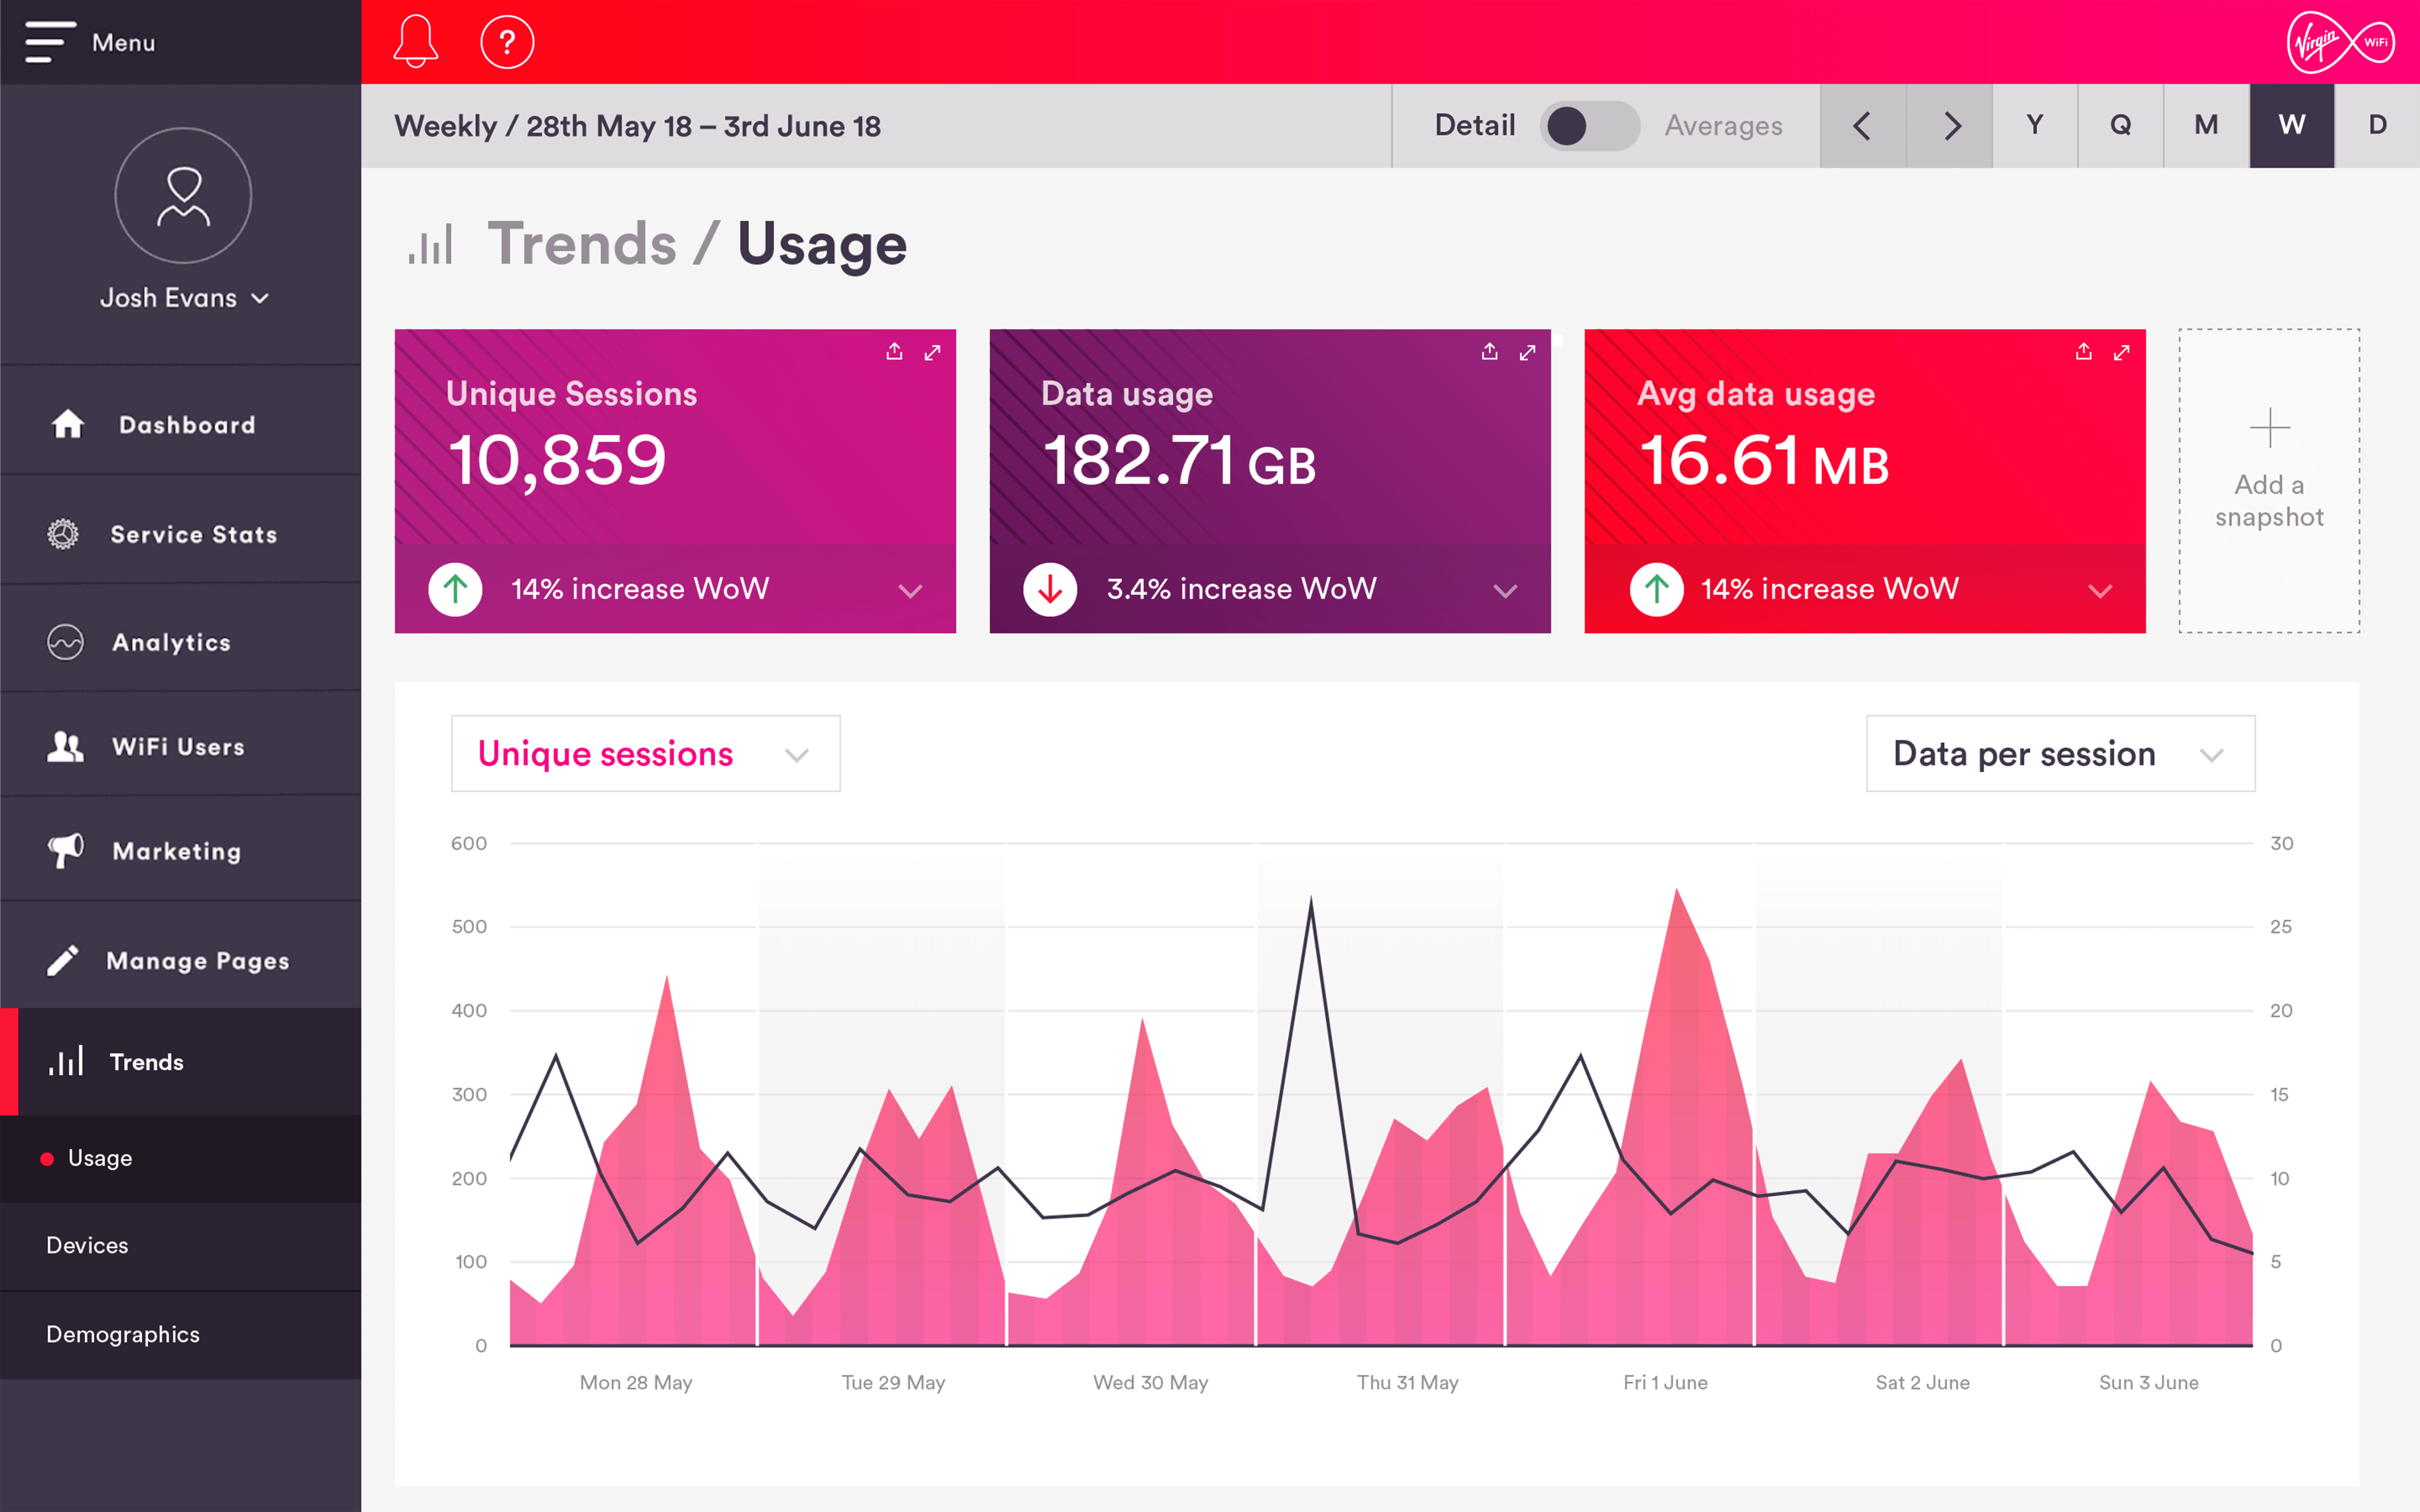Open the Analytics menu item
2420x1512 pixels.
click(x=171, y=643)
